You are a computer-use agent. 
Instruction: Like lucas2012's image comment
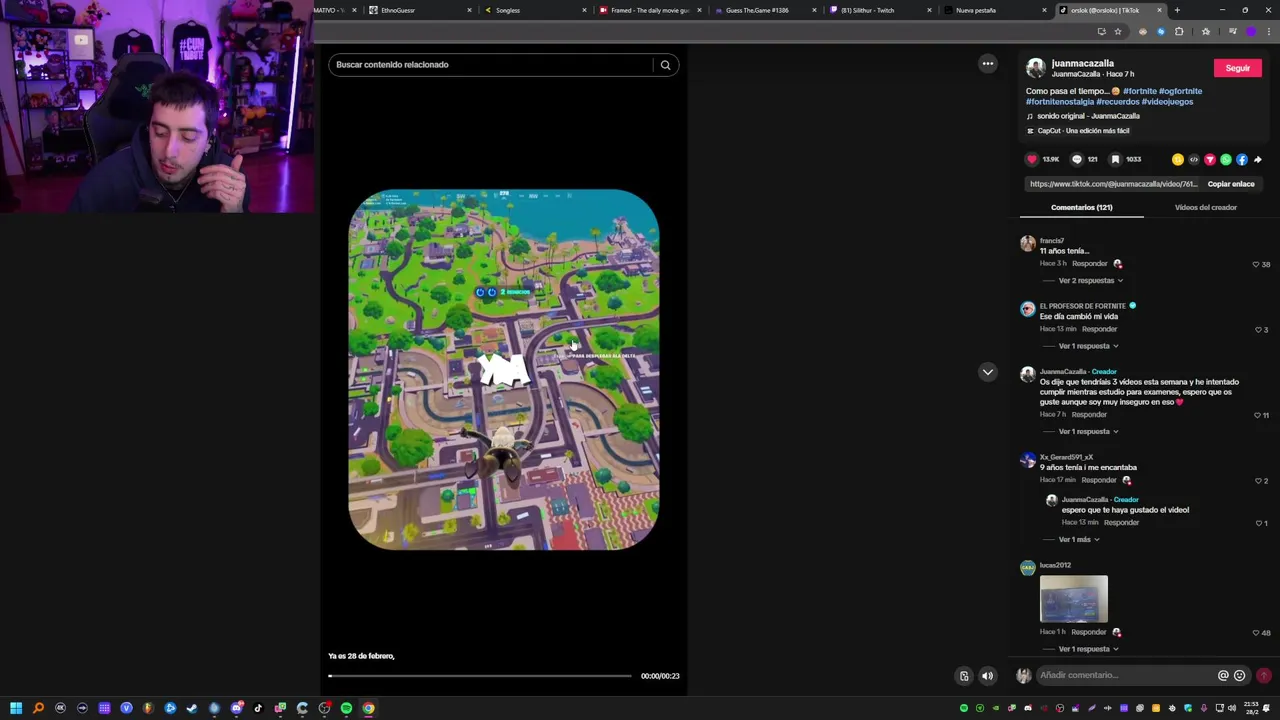(x=1256, y=633)
